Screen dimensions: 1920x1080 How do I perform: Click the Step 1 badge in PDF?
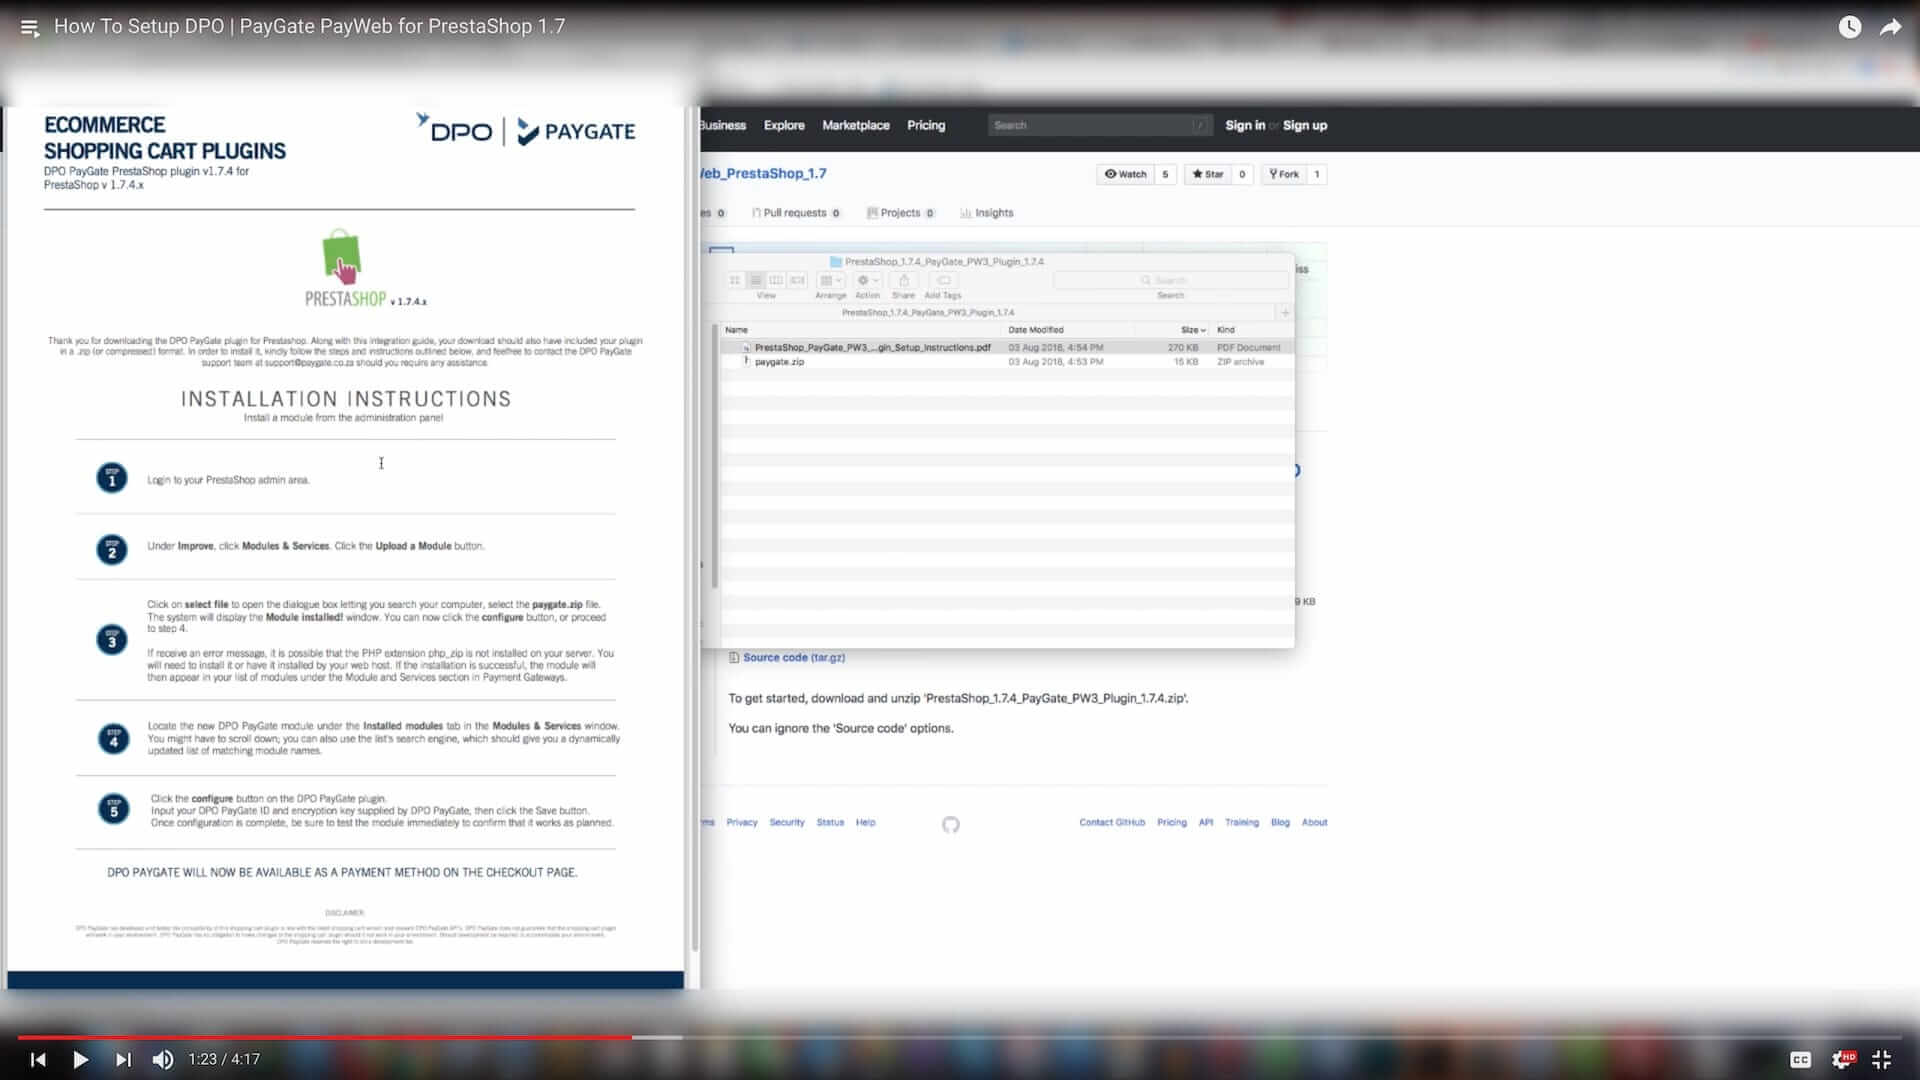coord(112,478)
